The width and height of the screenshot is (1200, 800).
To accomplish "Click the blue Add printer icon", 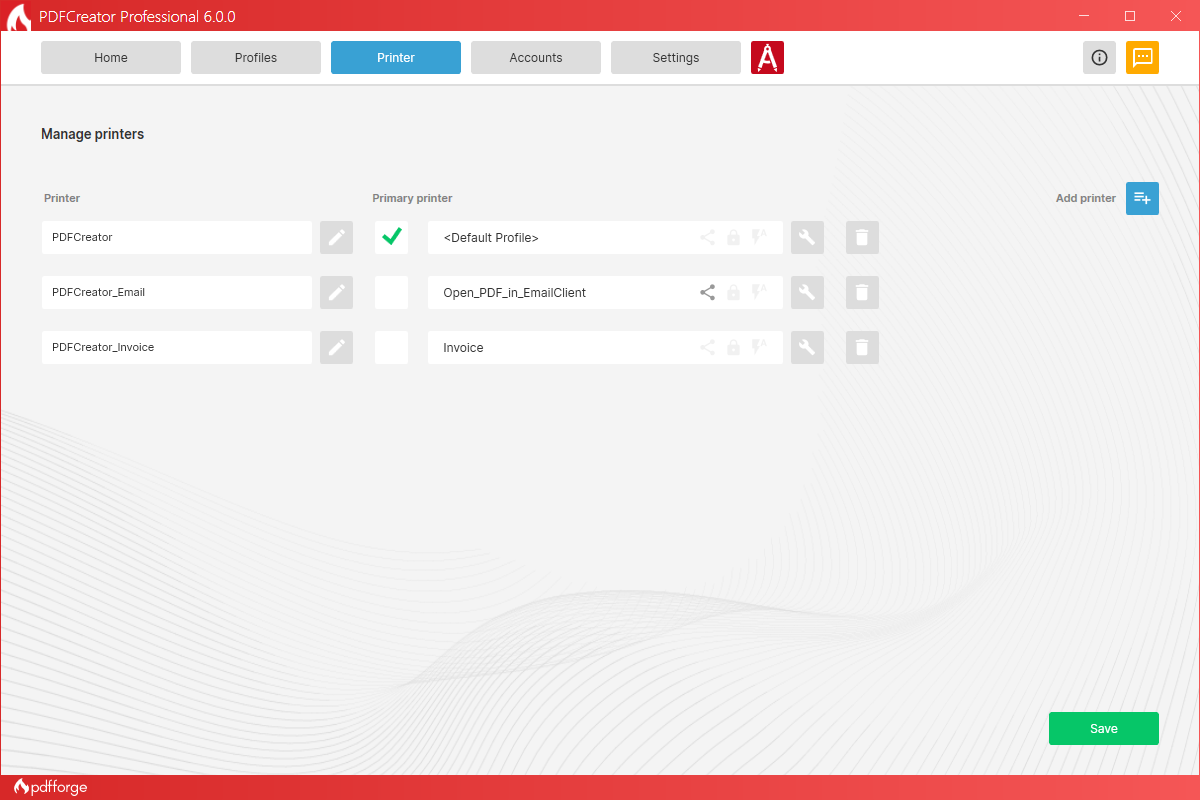I will (x=1142, y=198).
